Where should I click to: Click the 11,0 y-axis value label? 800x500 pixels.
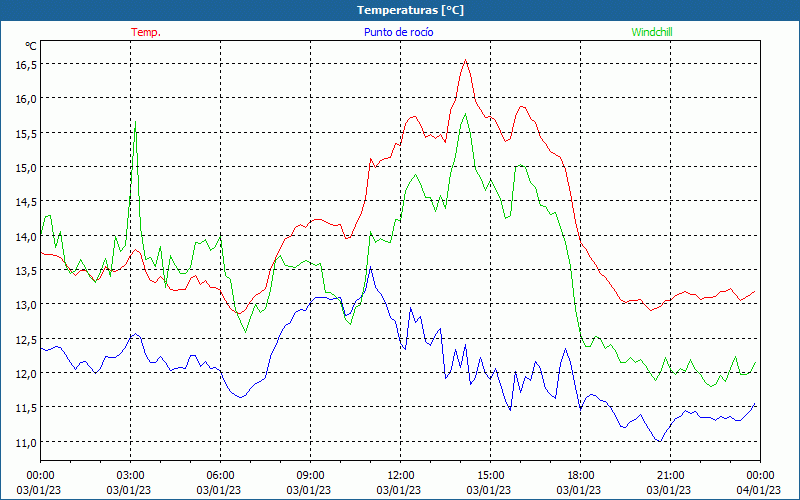click(x=25, y=441)
